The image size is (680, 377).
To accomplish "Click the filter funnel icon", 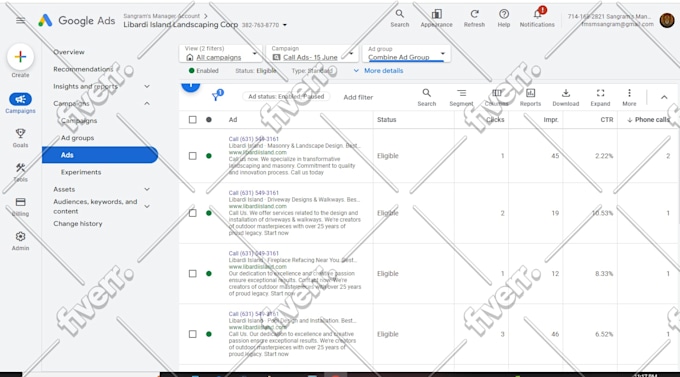I will [x=216, y=96].
